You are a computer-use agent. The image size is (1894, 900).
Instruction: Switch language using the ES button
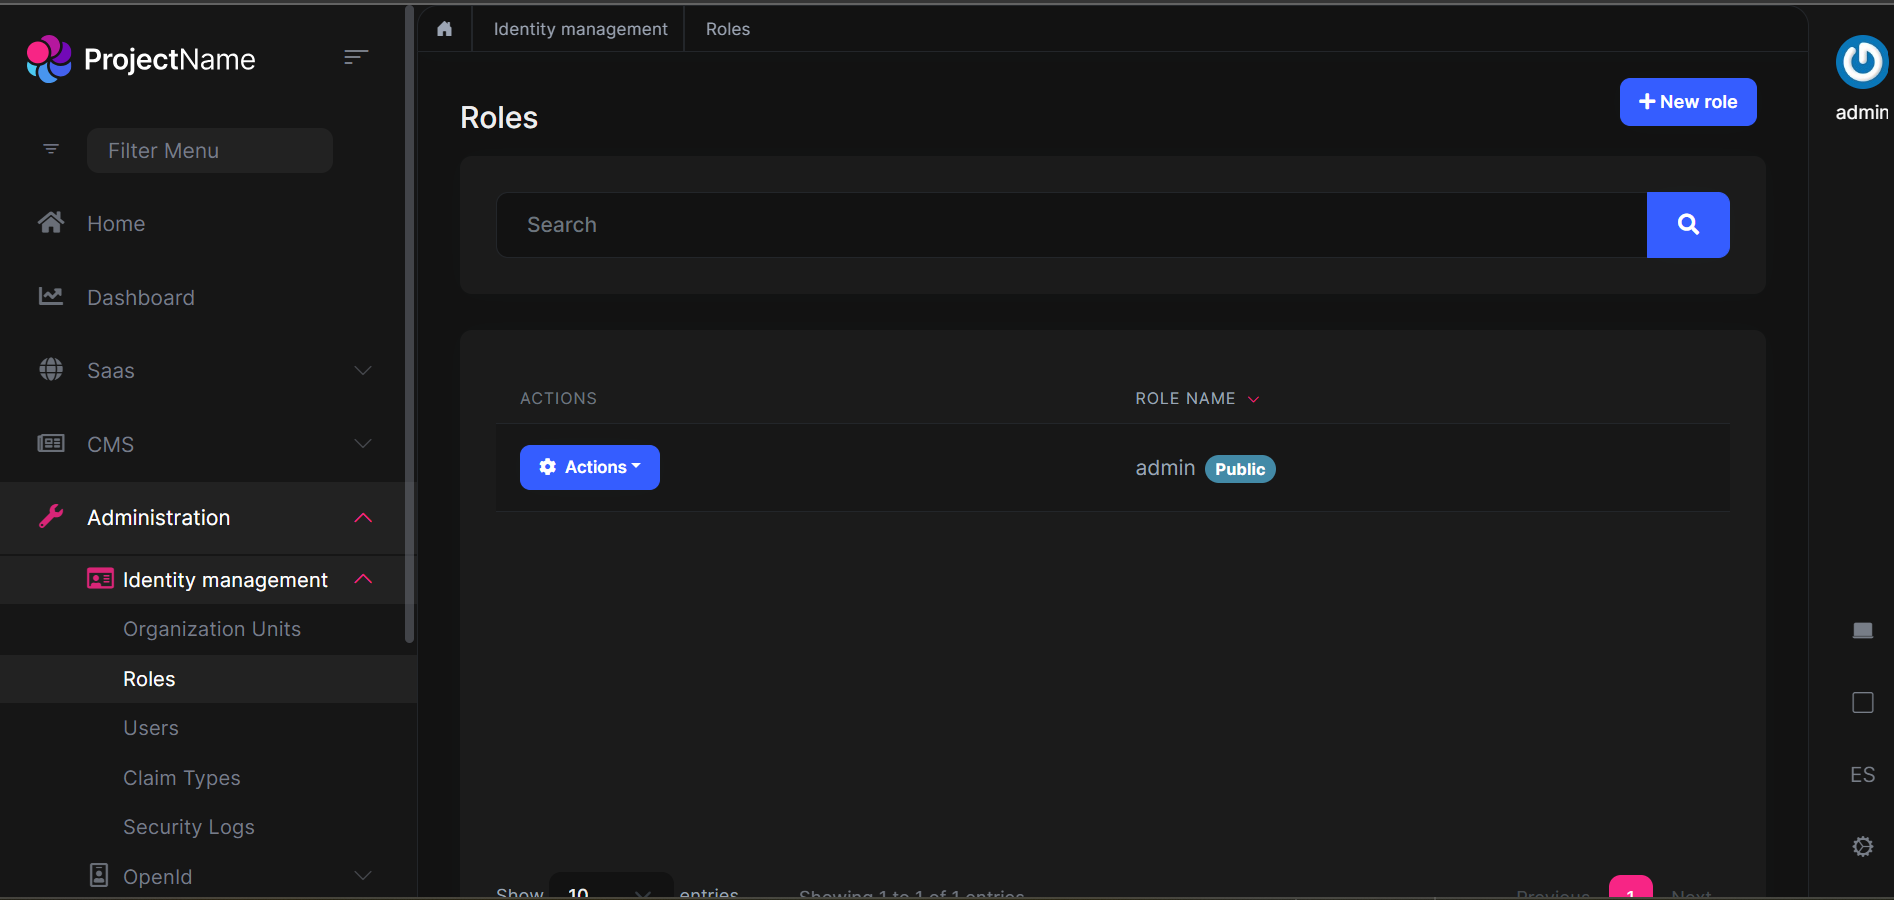[1862, 775]
